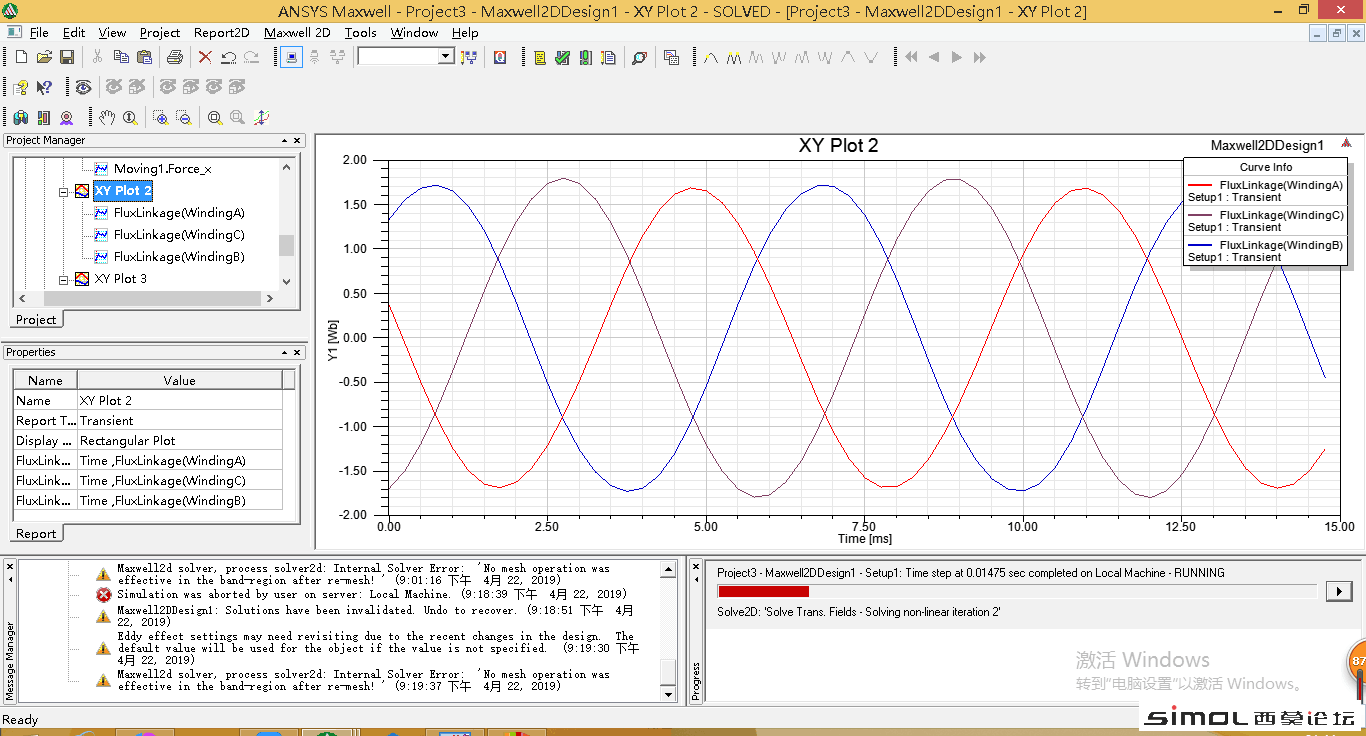Open the Properties panel dropdown arrow
Viewport: 1366px width, 736px height.
[284, 353]
